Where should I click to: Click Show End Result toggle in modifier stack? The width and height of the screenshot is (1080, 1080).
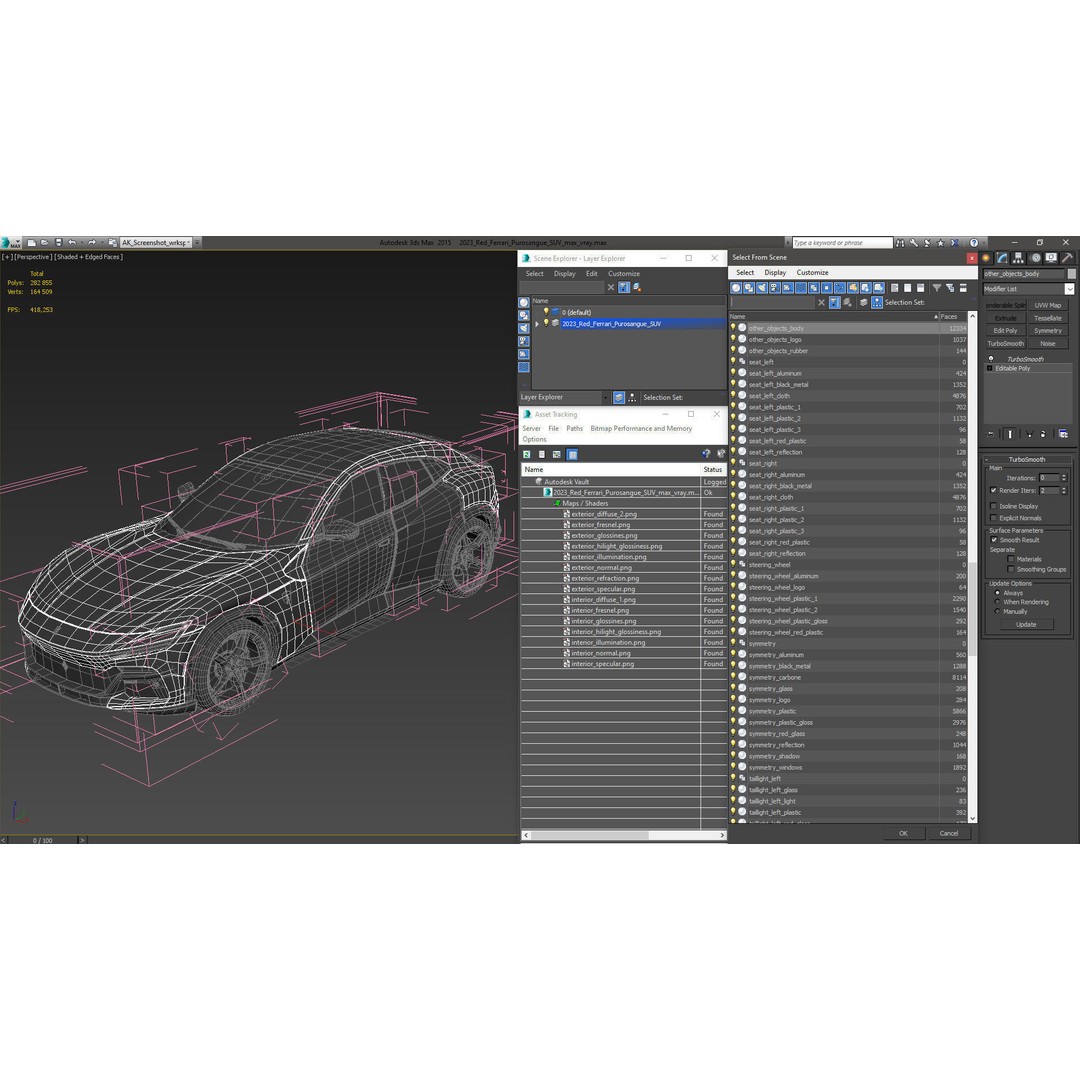point(1010,434)
